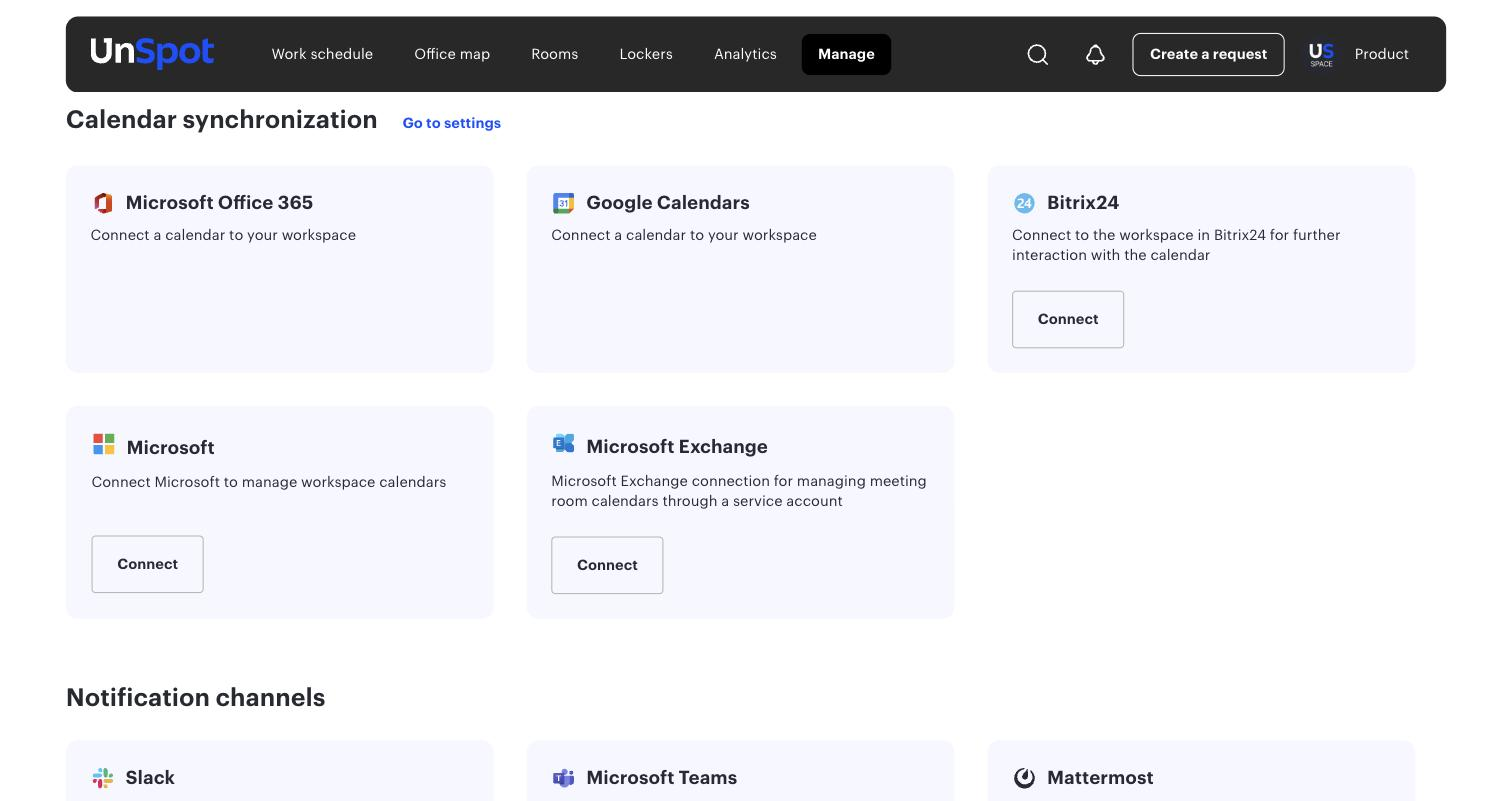Viewport: 1512px width, 801px height.
Task: Click the Notification channels heading
Action: (196, 698)
